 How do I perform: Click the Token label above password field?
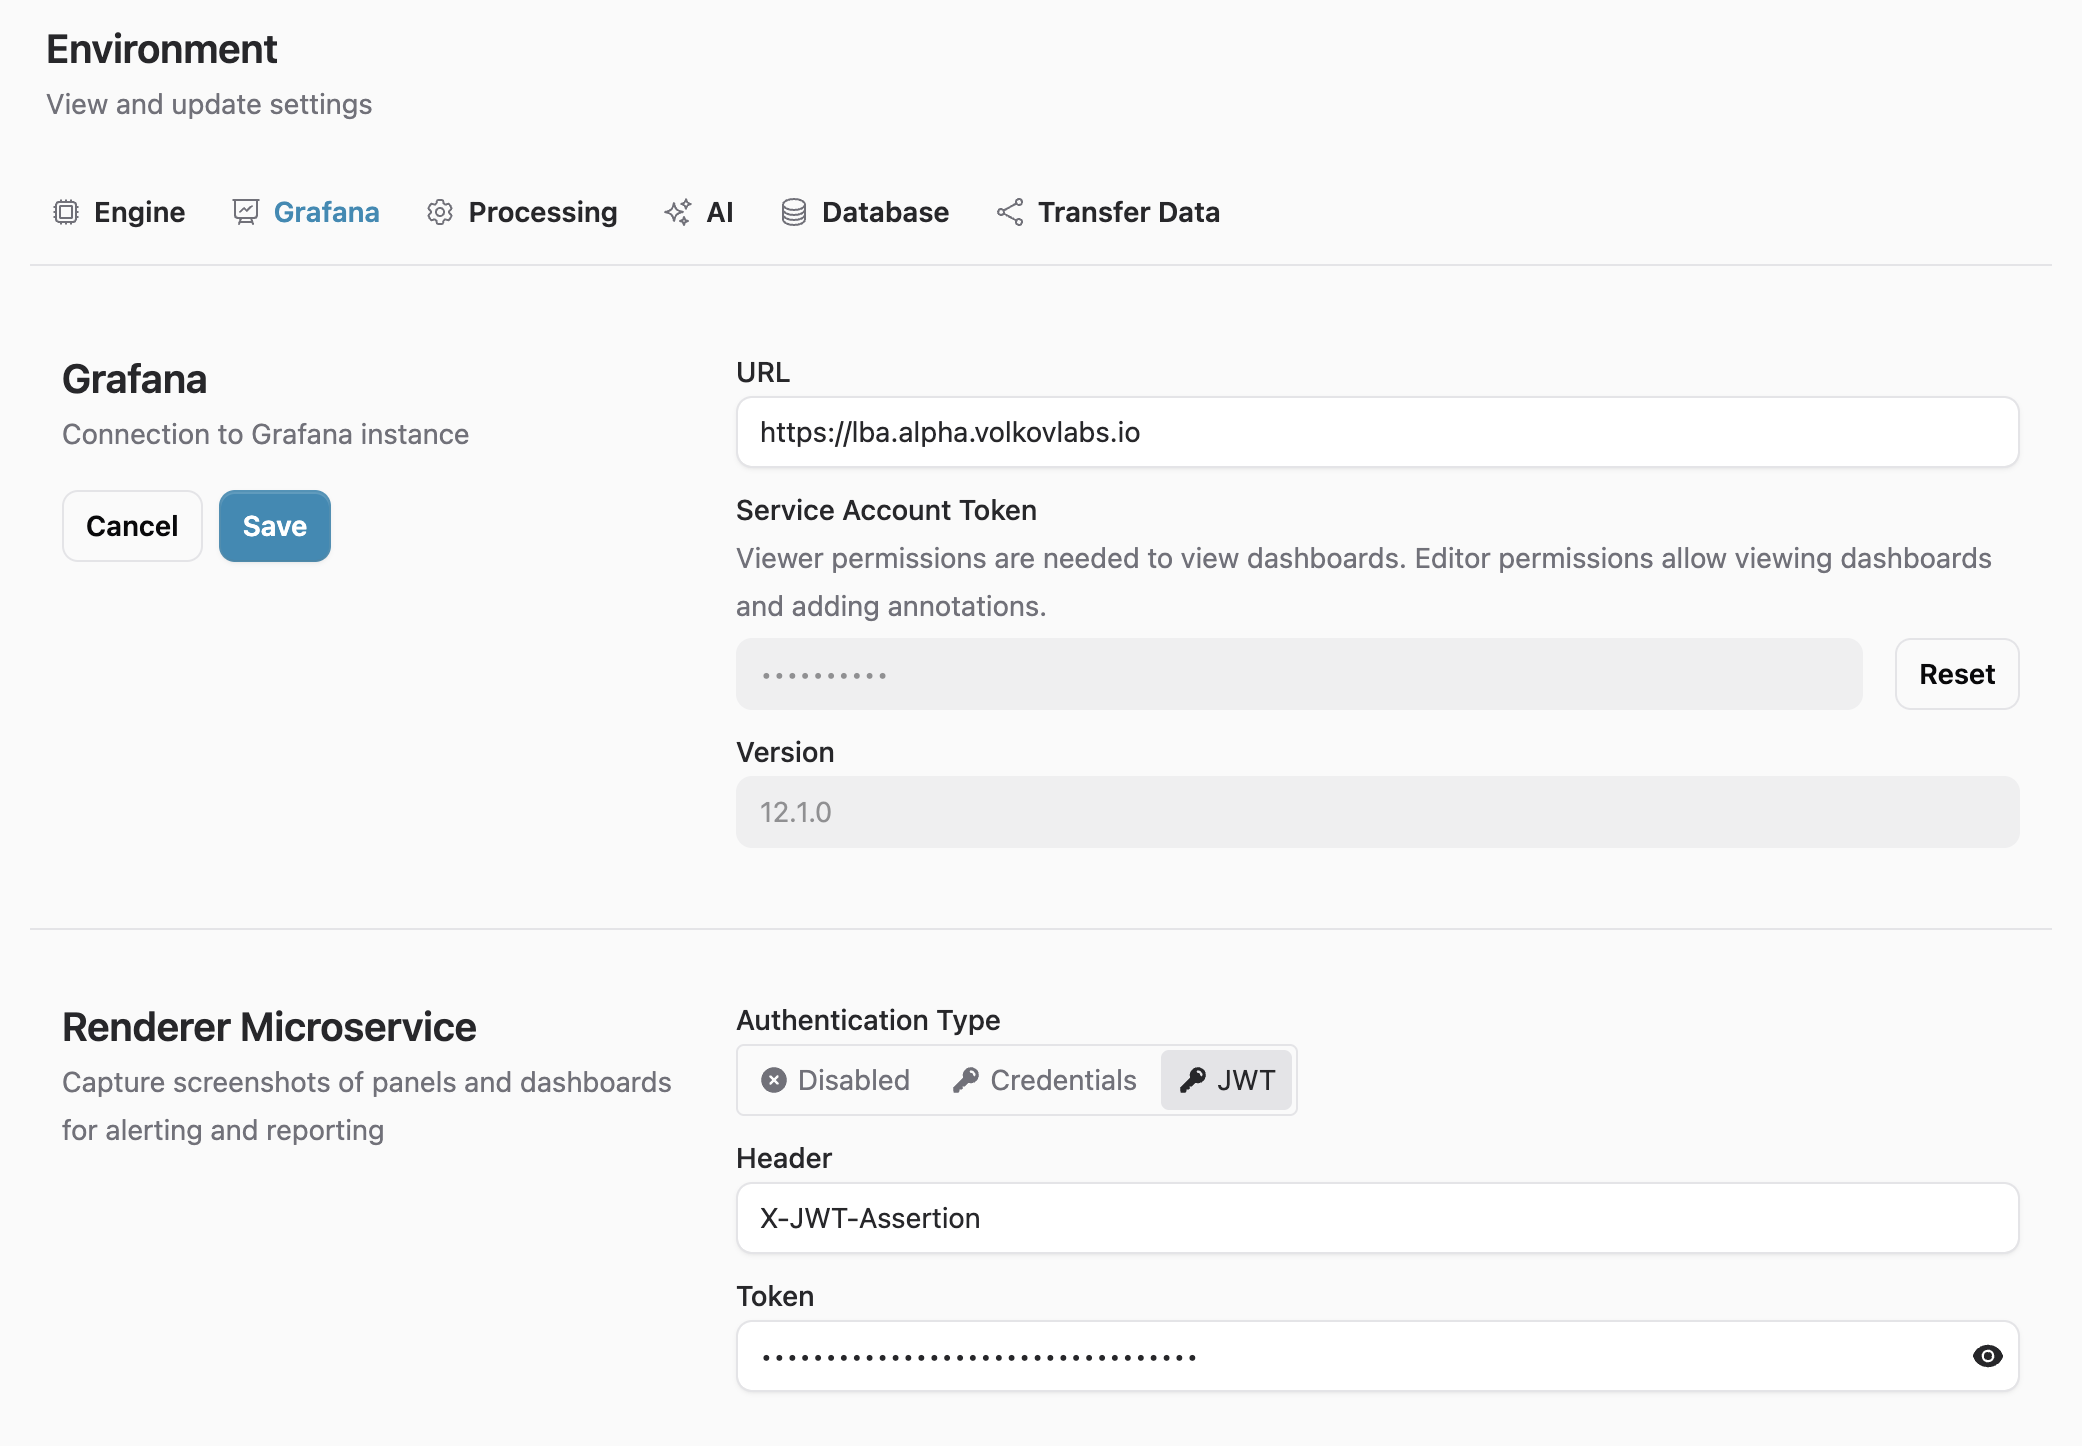click(775, 1296)
